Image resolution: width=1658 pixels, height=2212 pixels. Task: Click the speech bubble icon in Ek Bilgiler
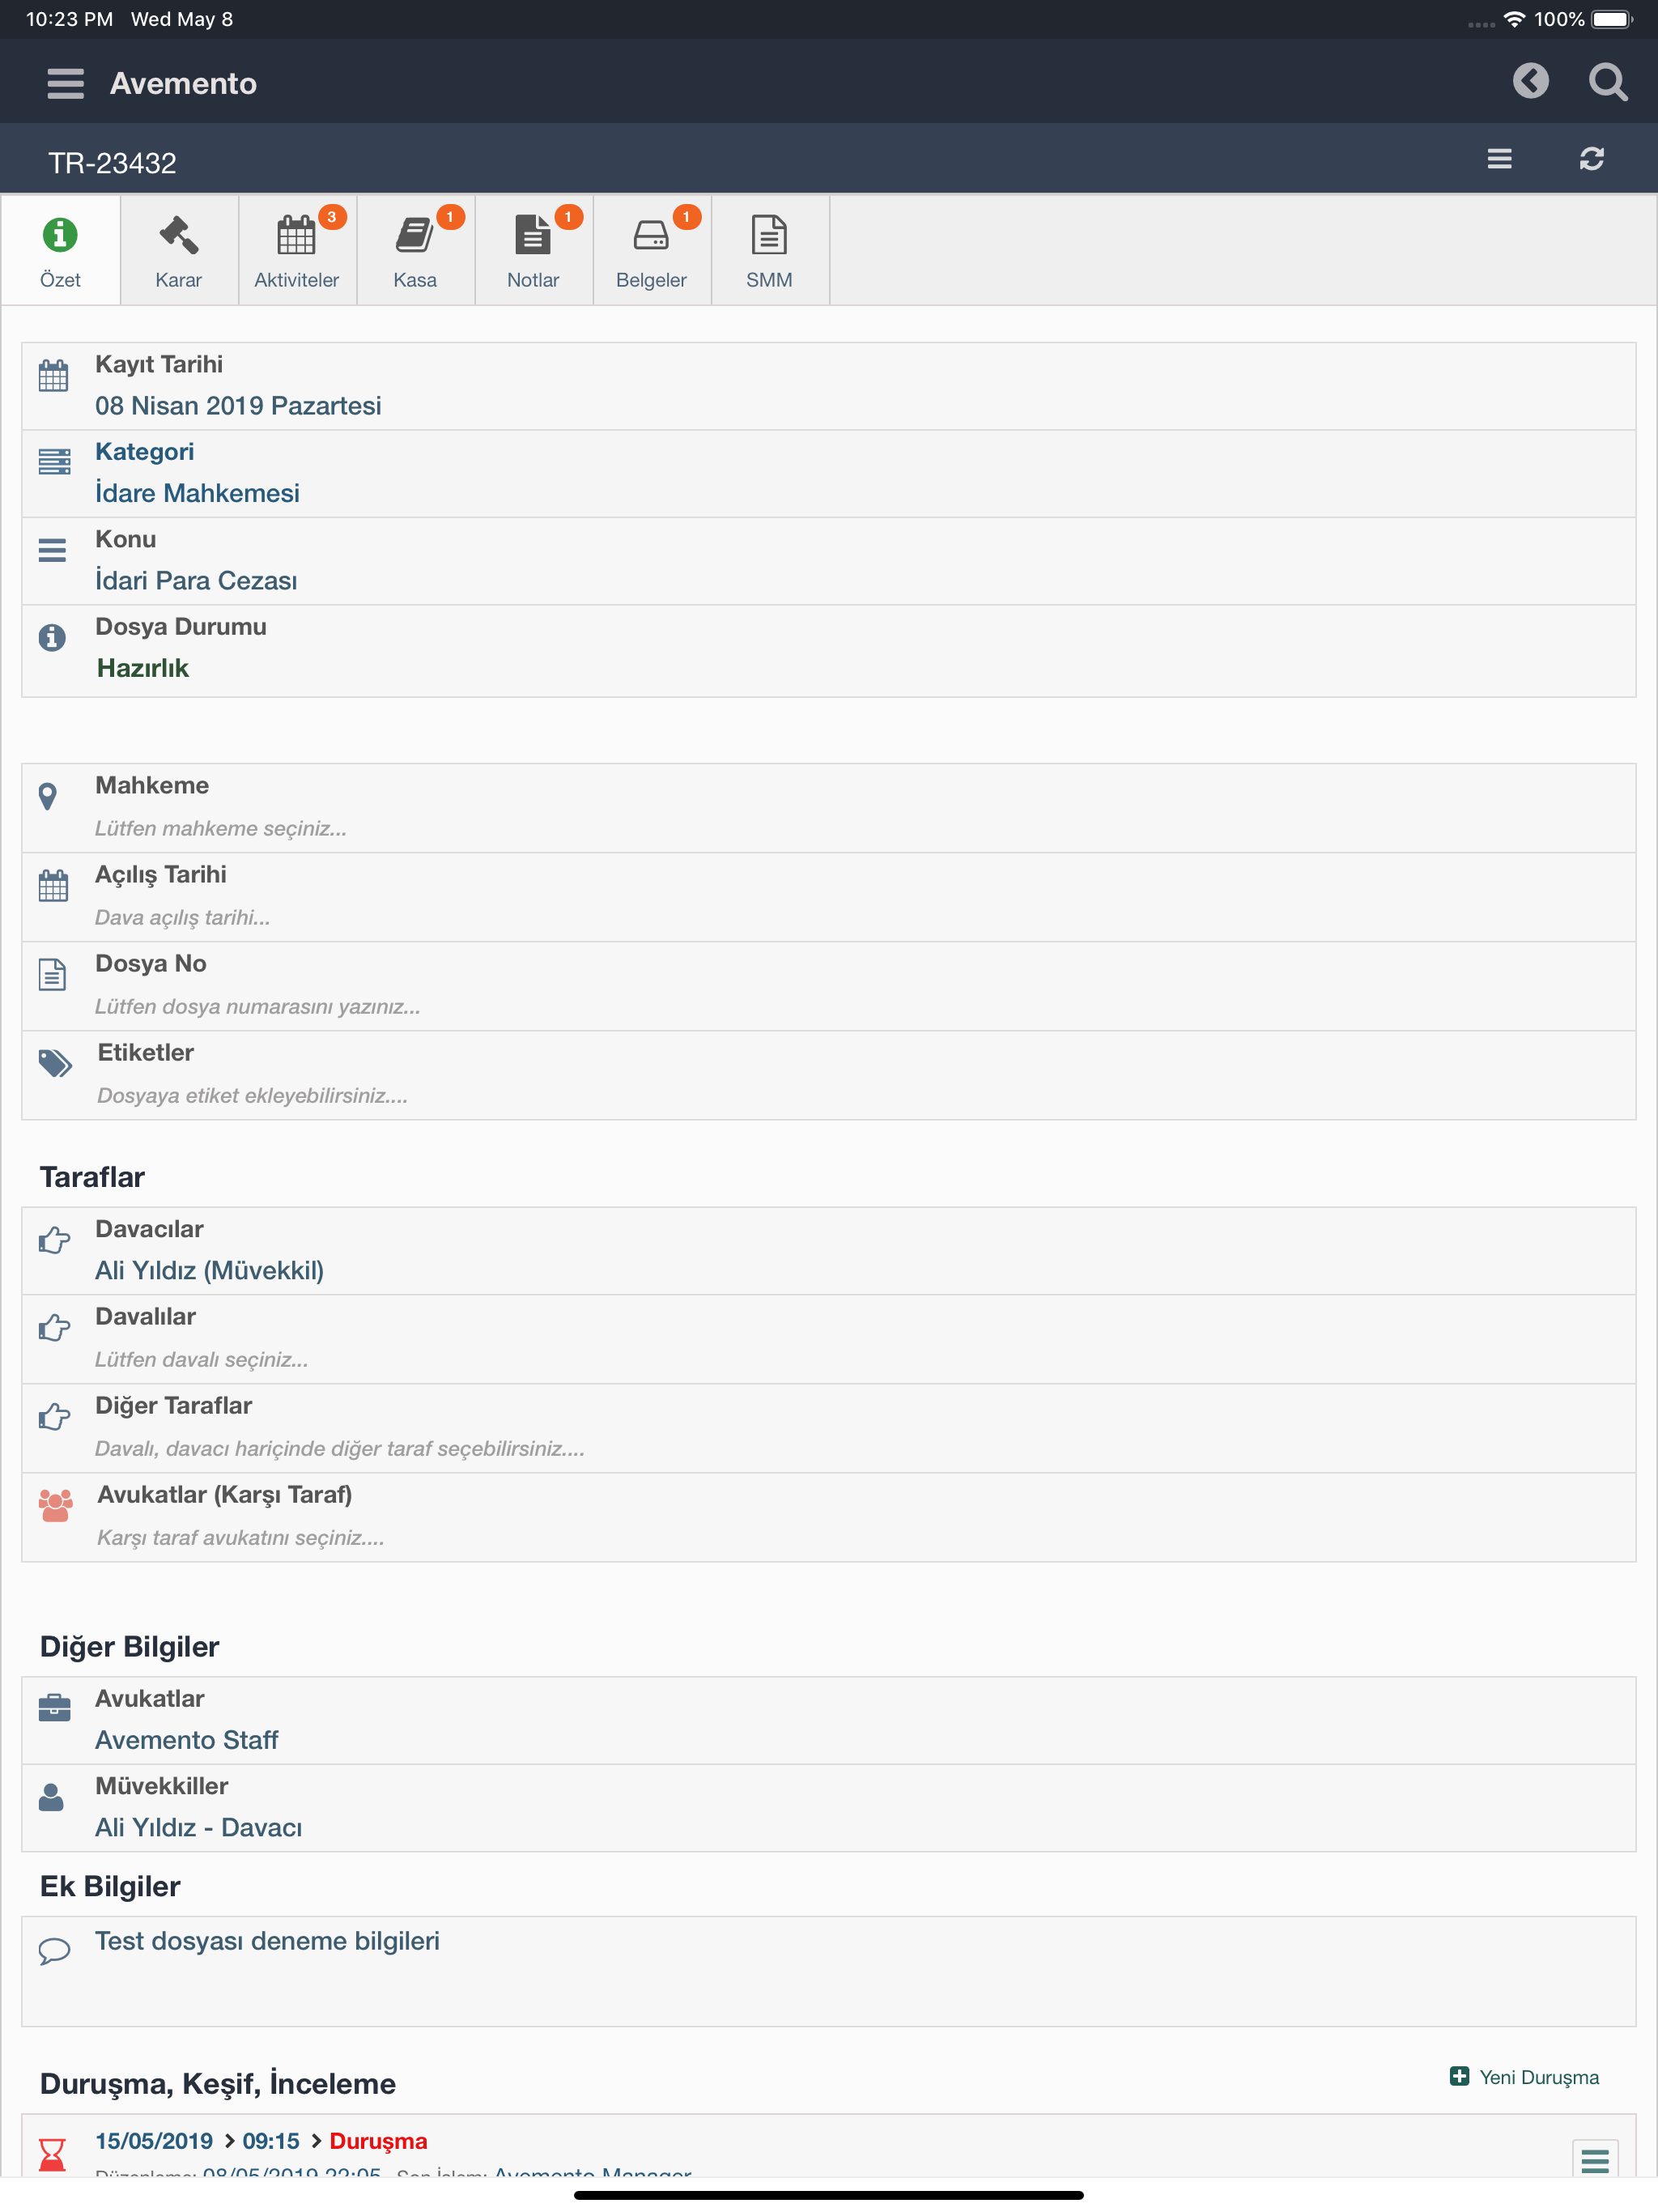54,1950
